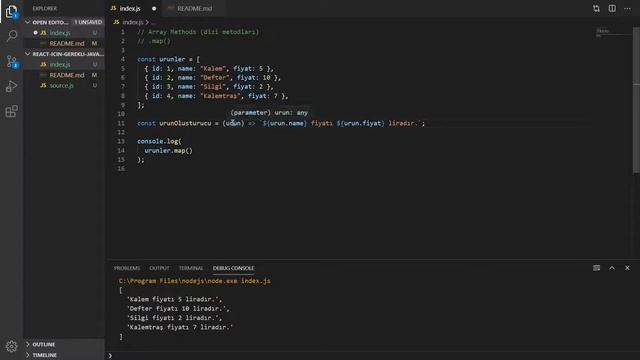
Task: Click the "Defter" string on line 6
Action: [215, 78]
